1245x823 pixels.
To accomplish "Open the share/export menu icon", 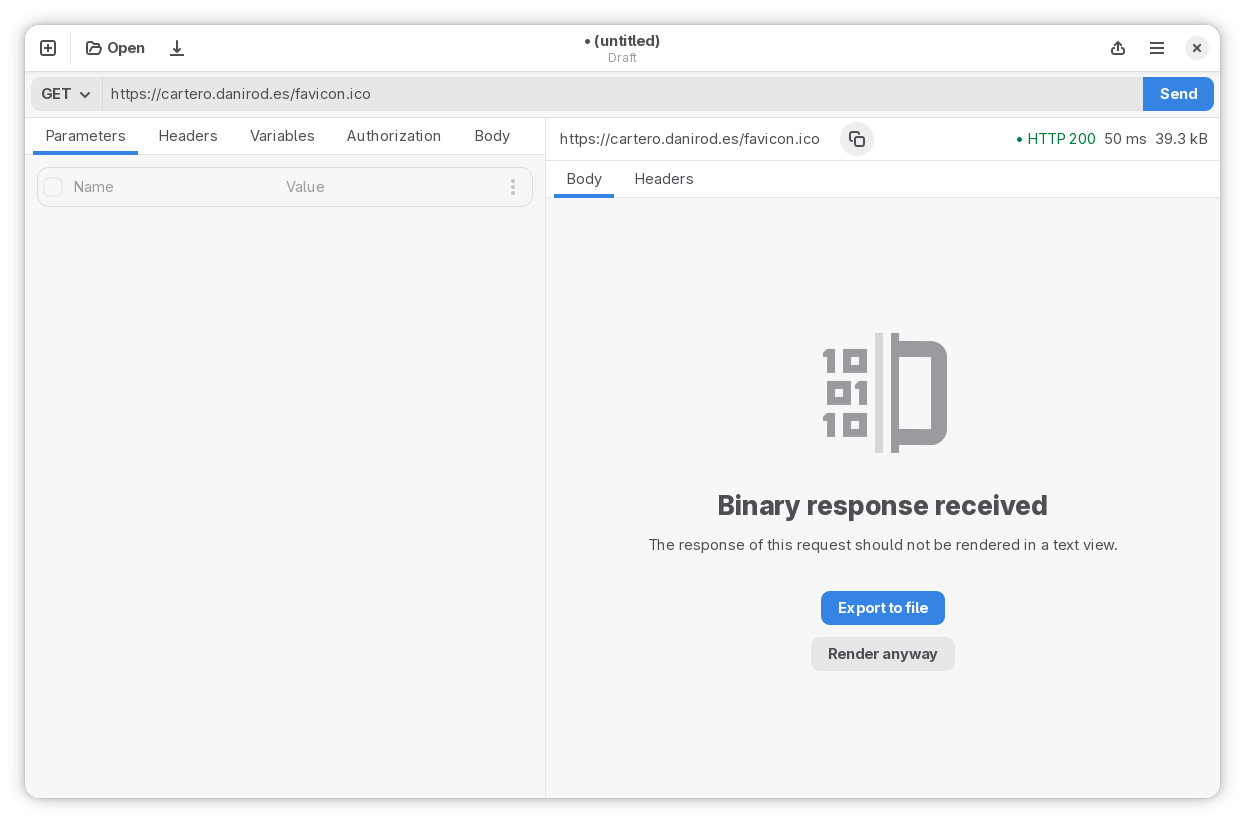I will point(1117,47).
